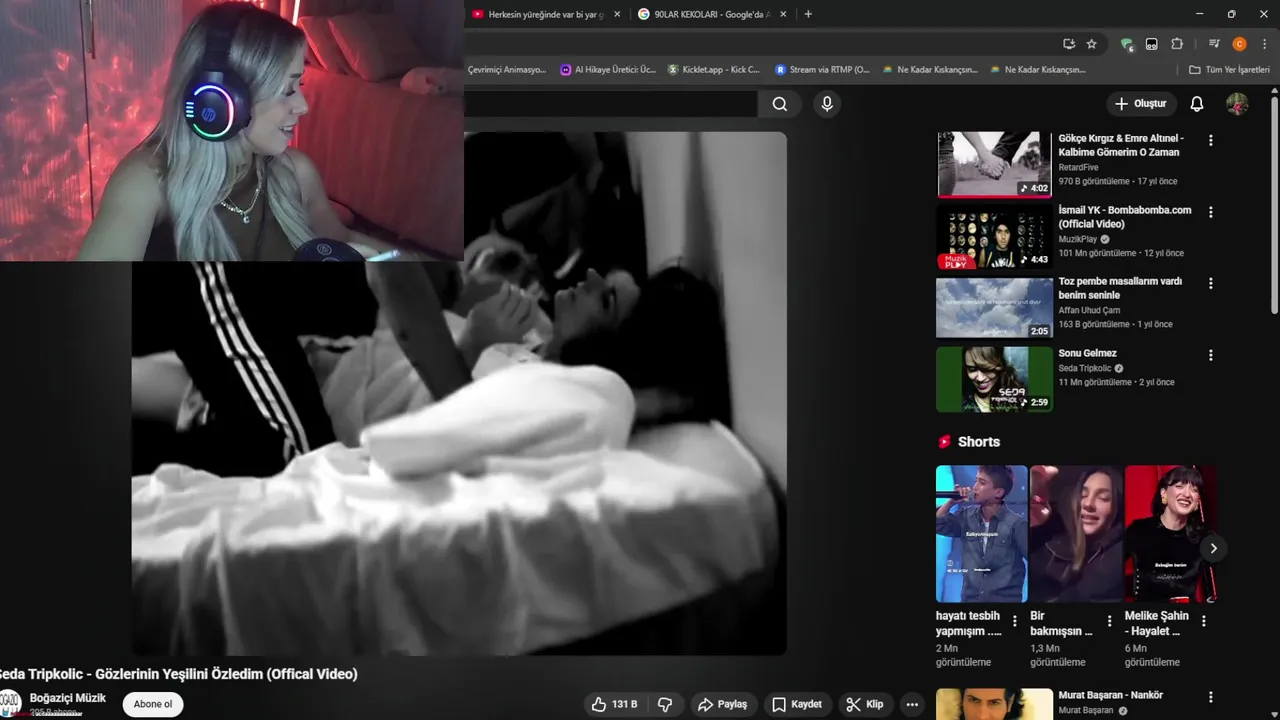This screenshot has width=1280, height=720.
Task: Click the install app icon in address bar
Action: coord(1069,44)
